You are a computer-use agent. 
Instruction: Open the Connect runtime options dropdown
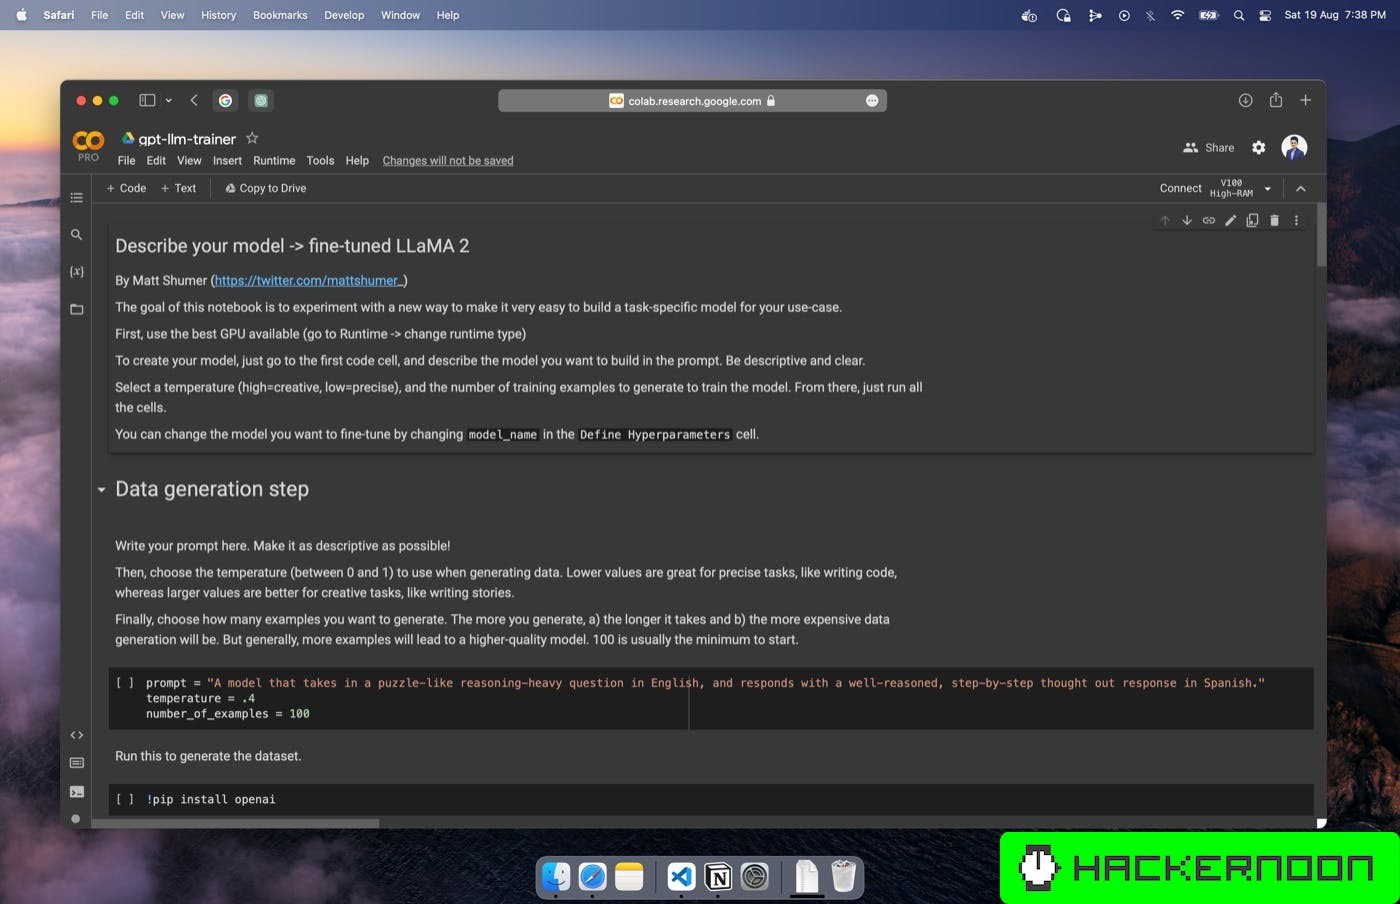(1267, 189)
